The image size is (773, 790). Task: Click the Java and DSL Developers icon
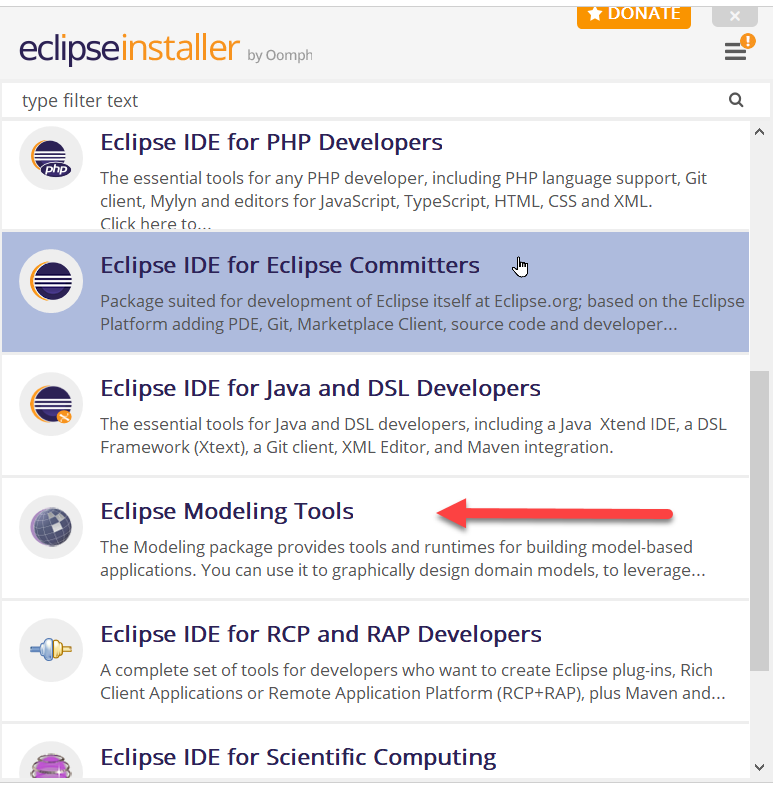51,404
